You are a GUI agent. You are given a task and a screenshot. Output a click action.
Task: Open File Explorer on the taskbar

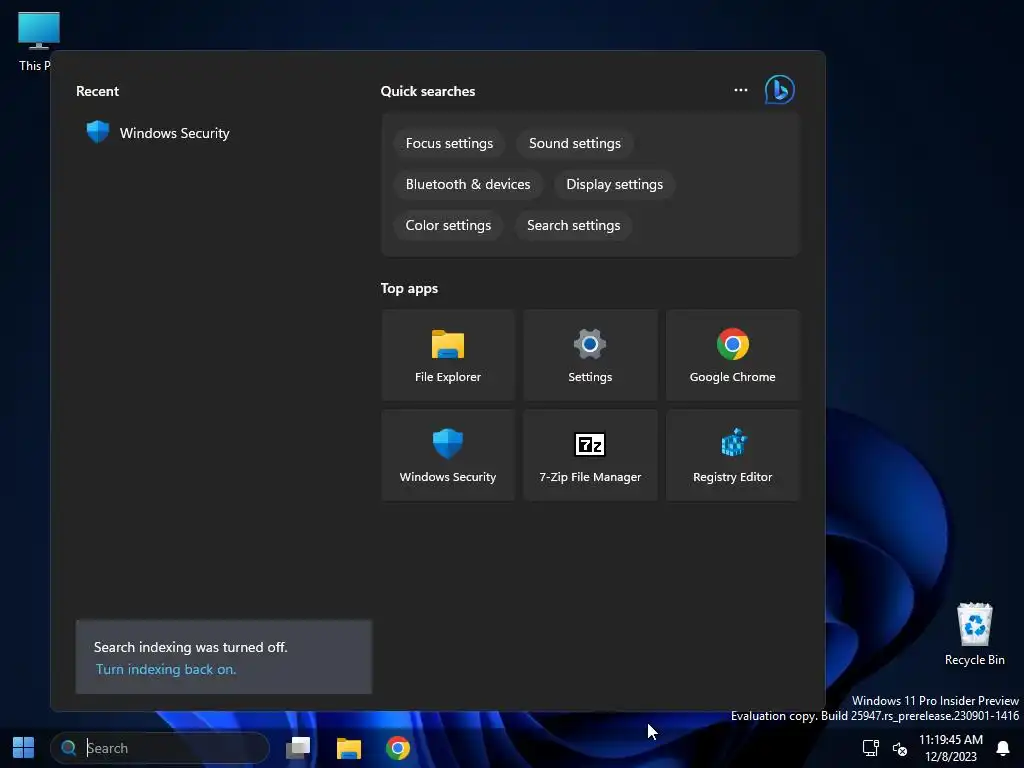click(x=349, y=747)
